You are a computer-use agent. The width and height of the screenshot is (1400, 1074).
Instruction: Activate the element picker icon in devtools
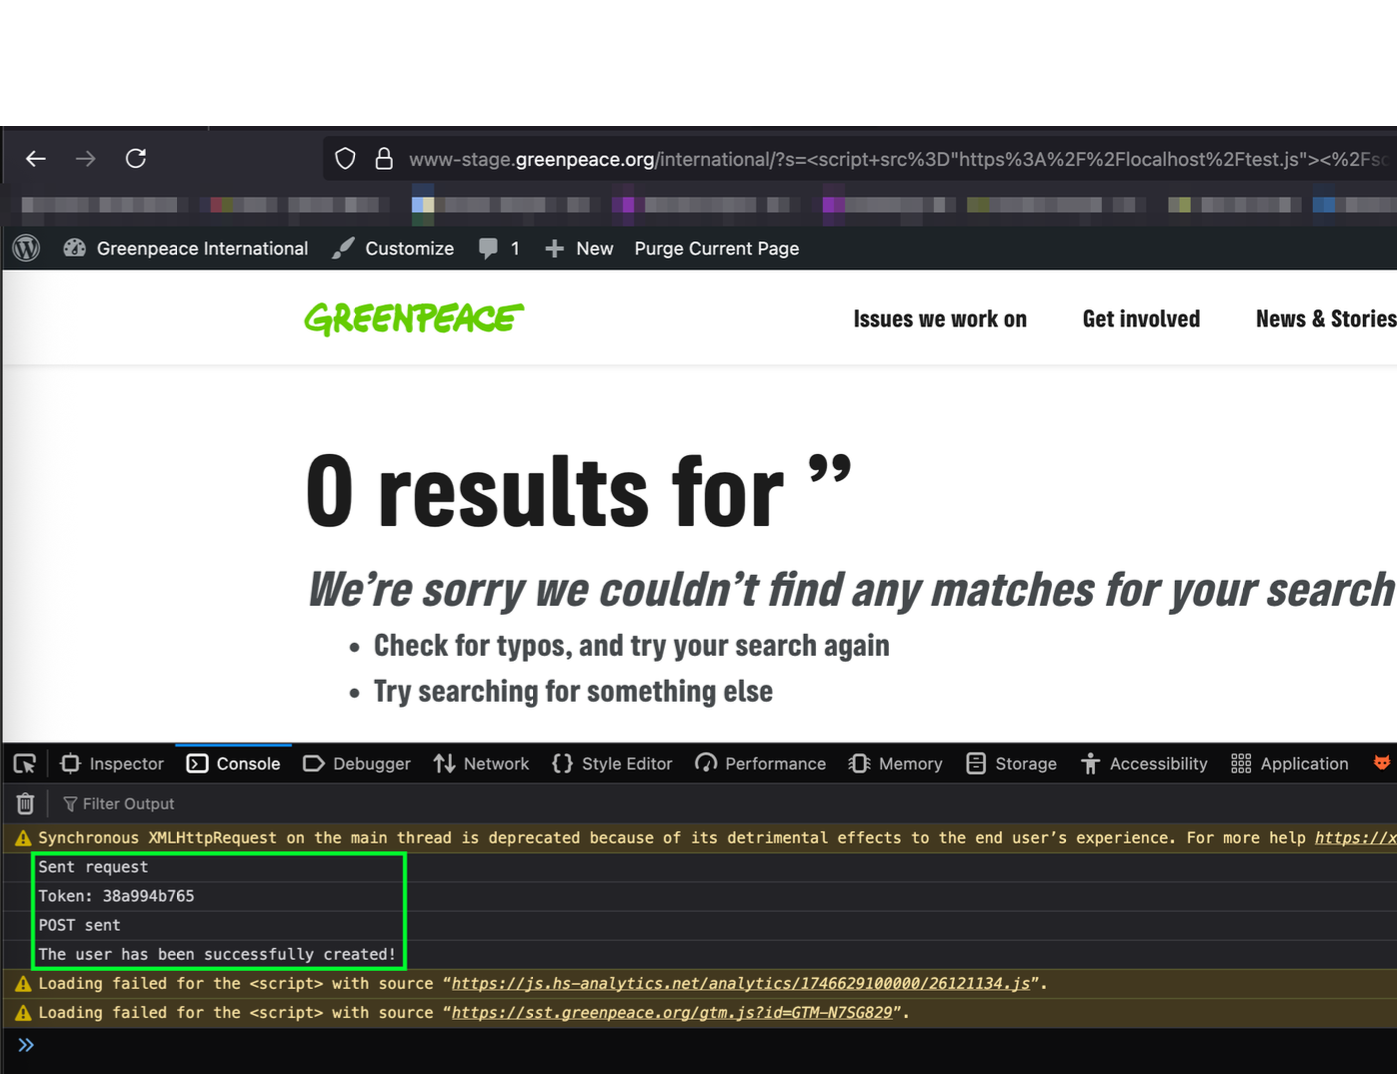[x=25, y=764]
